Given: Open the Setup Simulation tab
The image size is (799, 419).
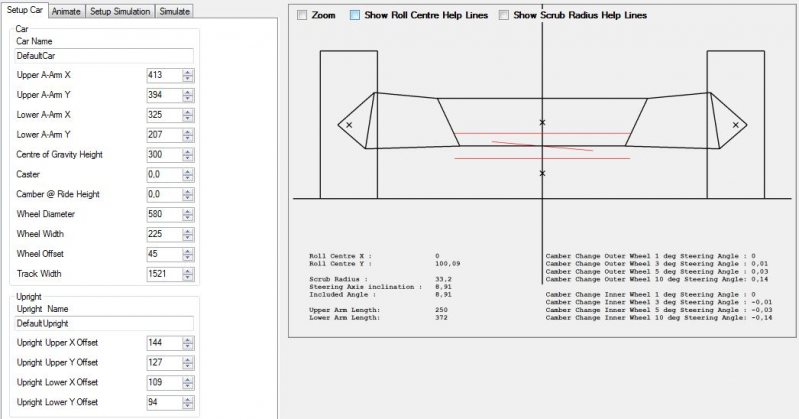Looking at the screenshot, I should 119,11.
